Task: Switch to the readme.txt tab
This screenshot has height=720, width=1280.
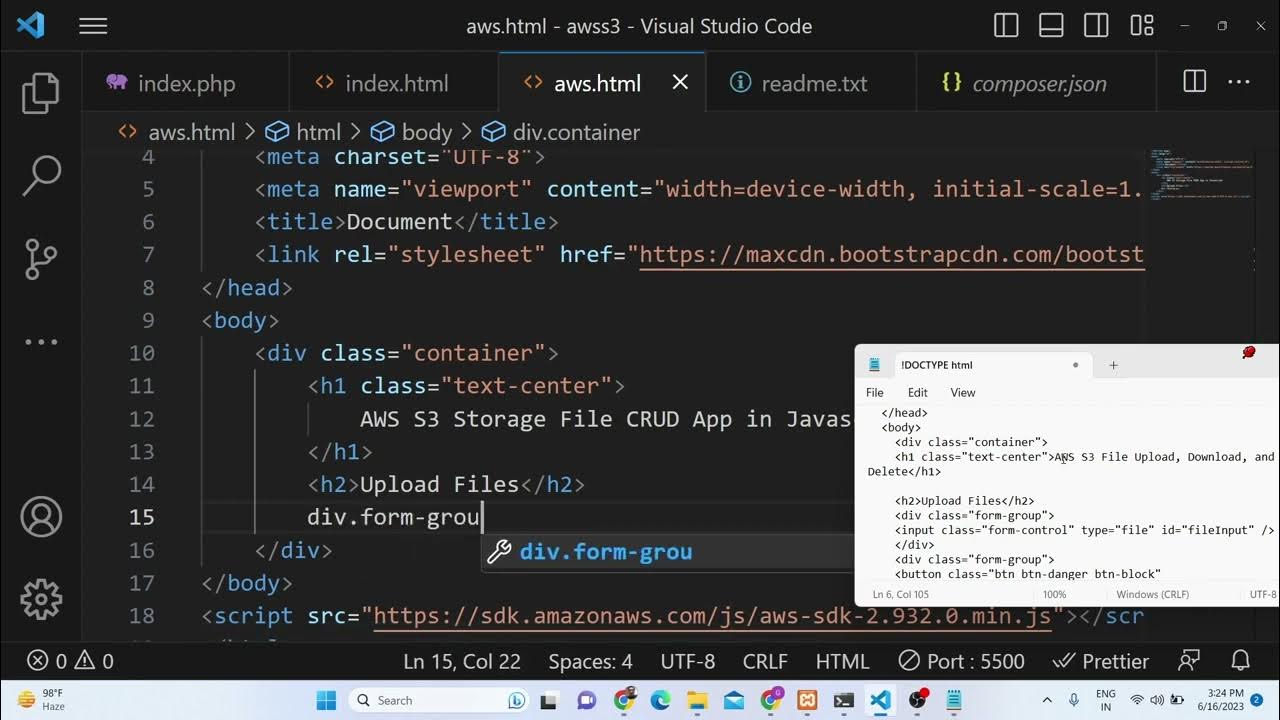Action: coord(813,83)
